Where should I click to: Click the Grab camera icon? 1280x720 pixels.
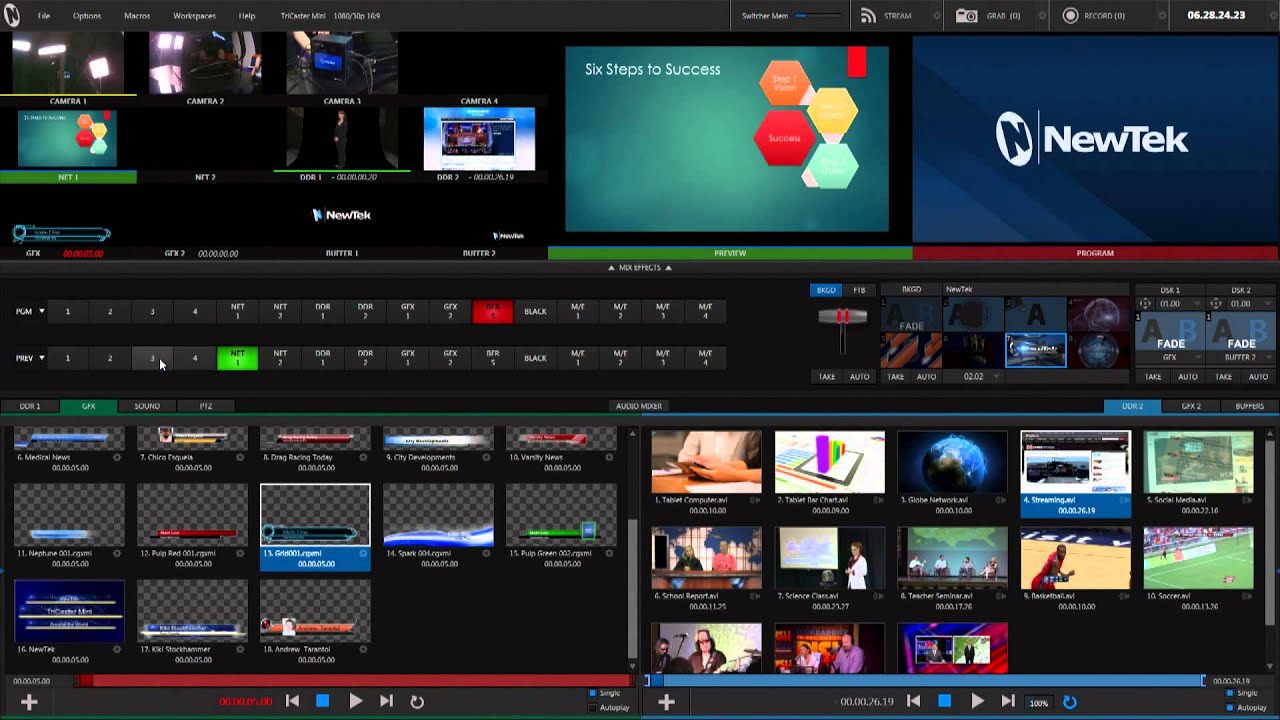pos(966,16)
